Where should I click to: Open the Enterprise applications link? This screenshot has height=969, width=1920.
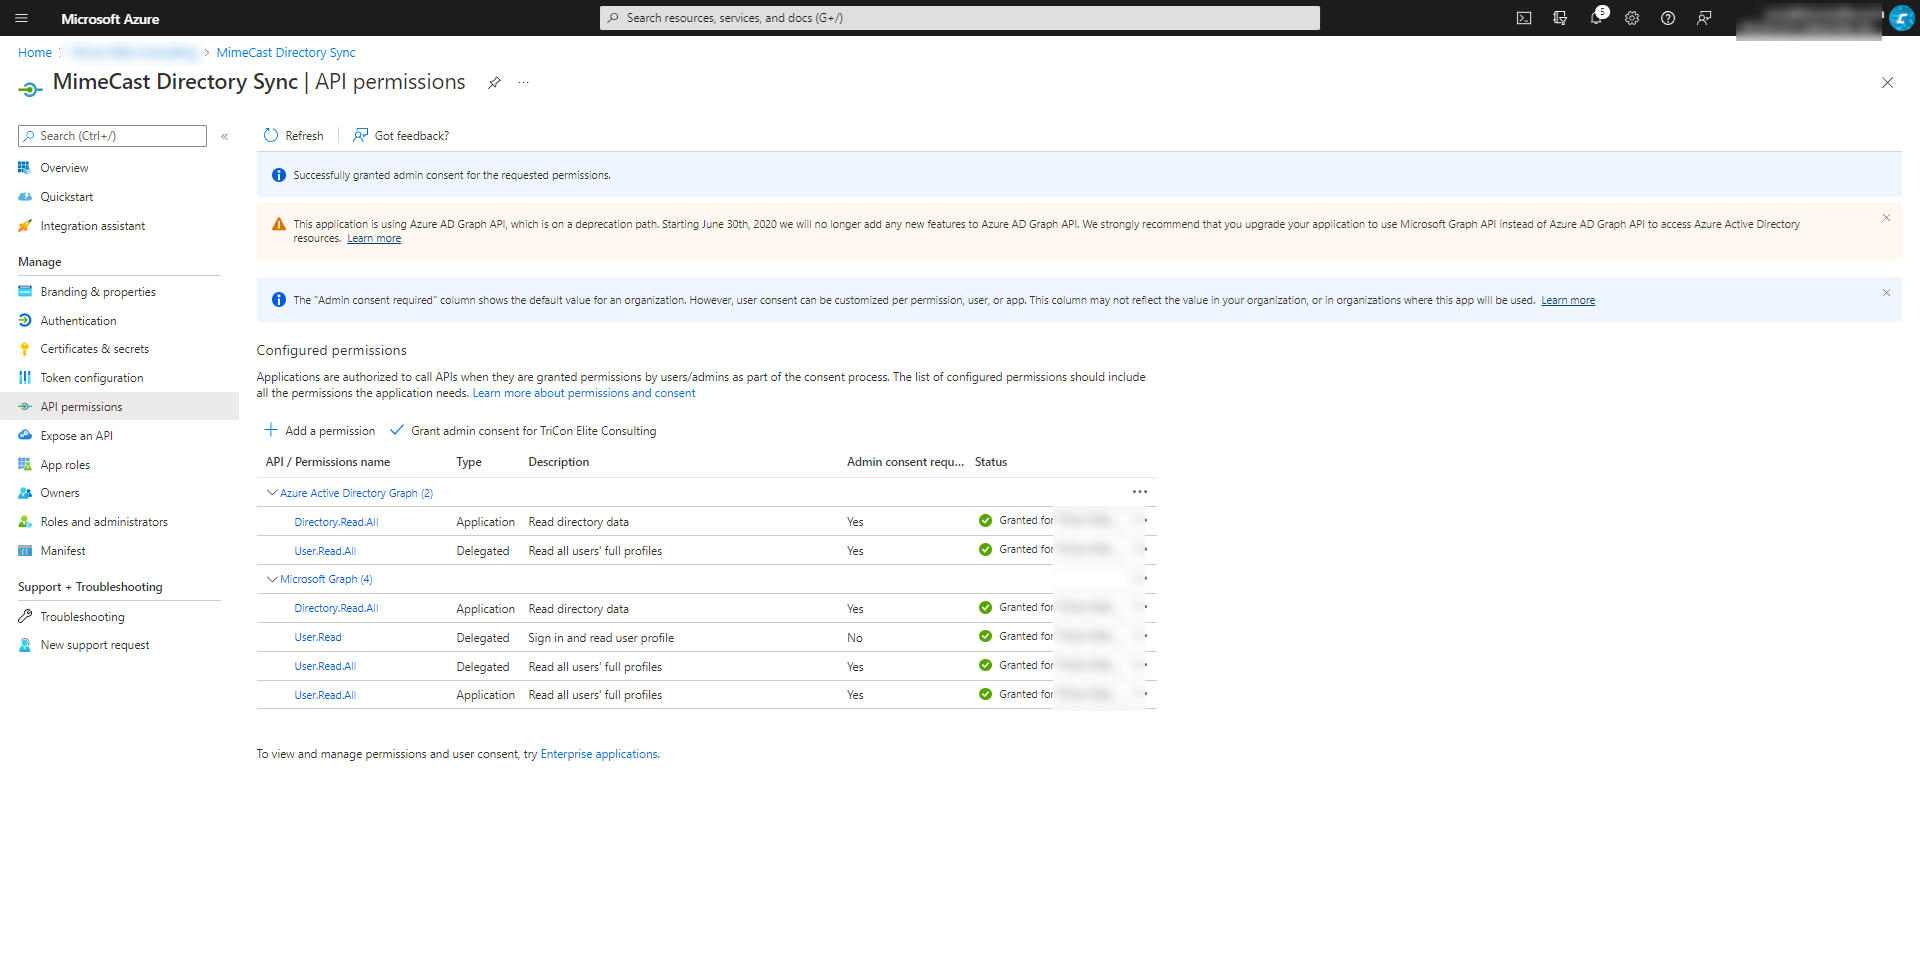(x=599, y=754)
